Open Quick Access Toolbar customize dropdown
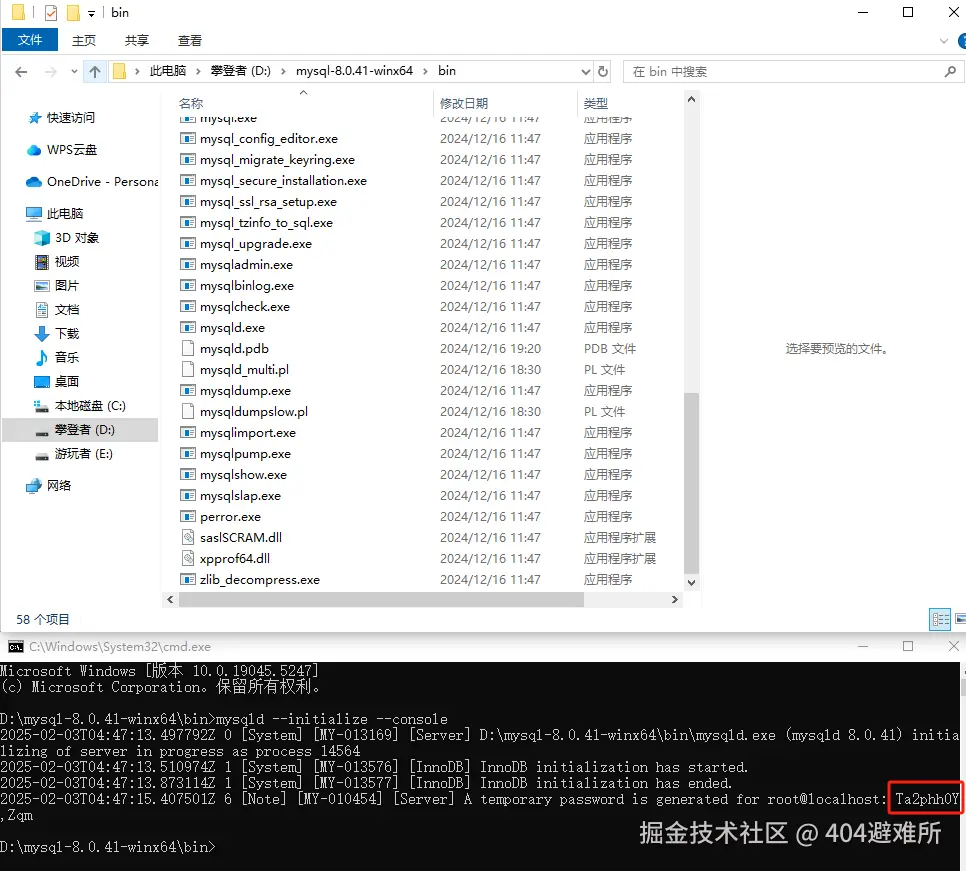This screenshot has width=966, height=871. (x=91, y=13)
